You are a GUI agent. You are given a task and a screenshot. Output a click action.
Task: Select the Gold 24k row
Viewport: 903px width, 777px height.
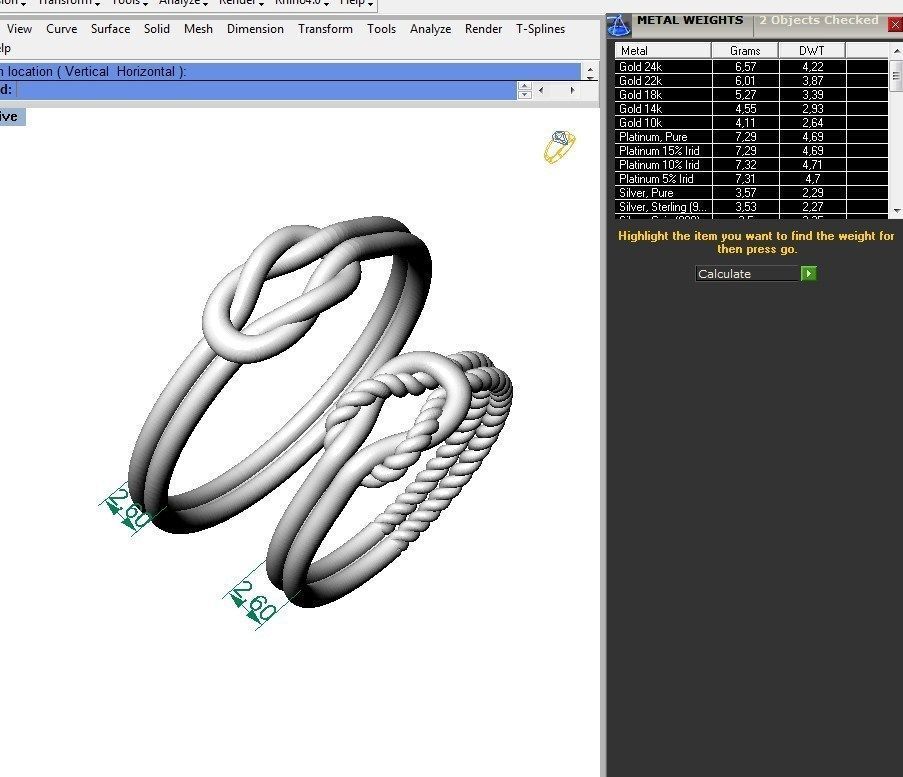[x=752, y=67]
